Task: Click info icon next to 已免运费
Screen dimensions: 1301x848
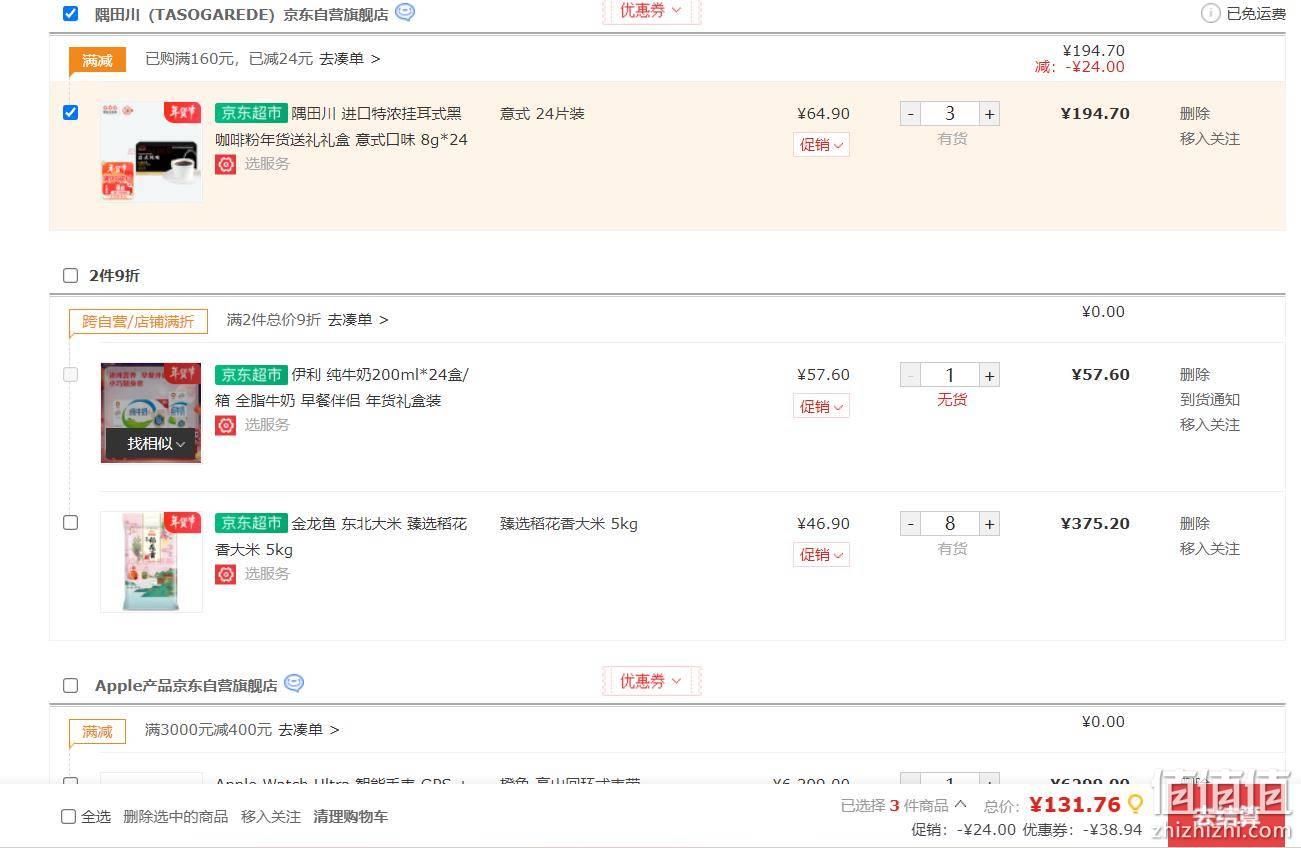Action: click(x=1210, y=13)
